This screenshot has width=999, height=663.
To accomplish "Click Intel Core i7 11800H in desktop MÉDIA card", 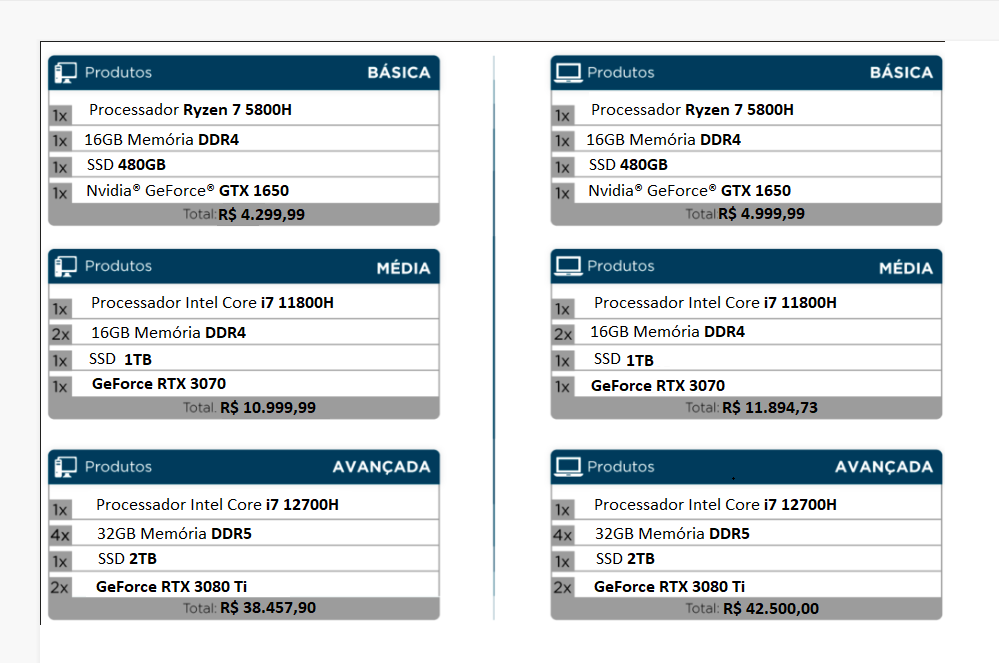I will [212, 303].
